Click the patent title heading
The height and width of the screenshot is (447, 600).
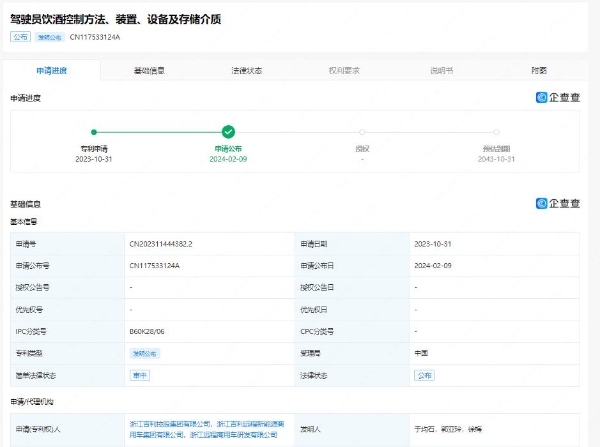pos(116,19)
